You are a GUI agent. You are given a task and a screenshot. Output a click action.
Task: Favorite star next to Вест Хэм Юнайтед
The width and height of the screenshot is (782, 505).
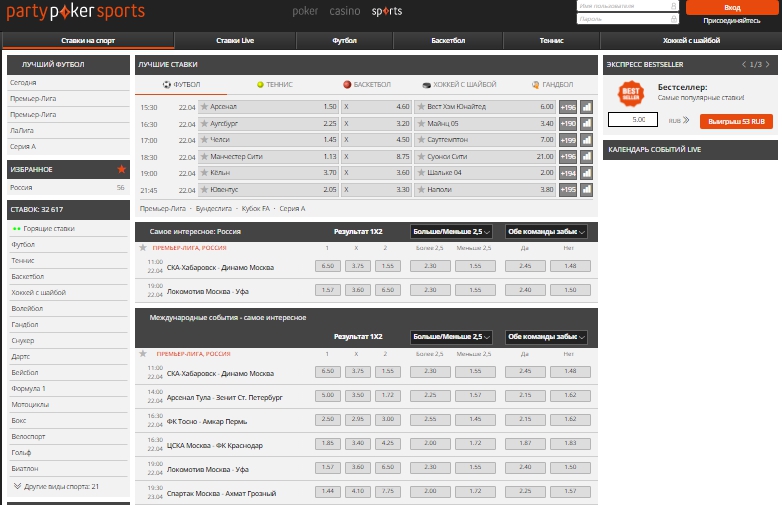(x=421, y=106)
